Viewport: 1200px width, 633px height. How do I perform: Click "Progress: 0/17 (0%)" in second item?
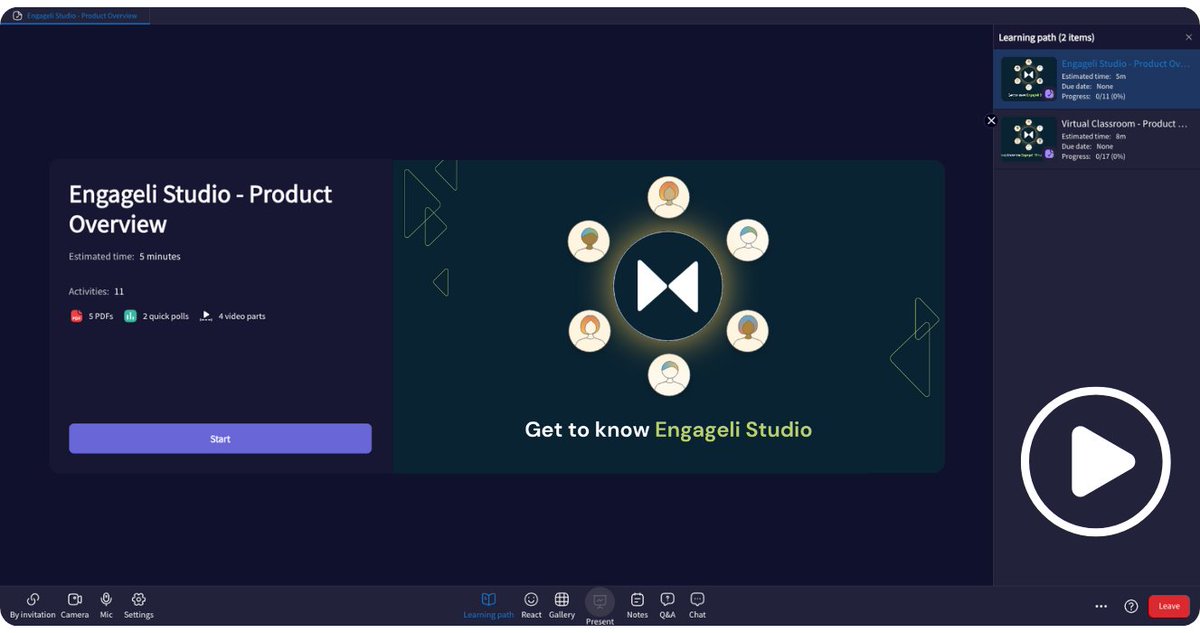click(1093, 157)
